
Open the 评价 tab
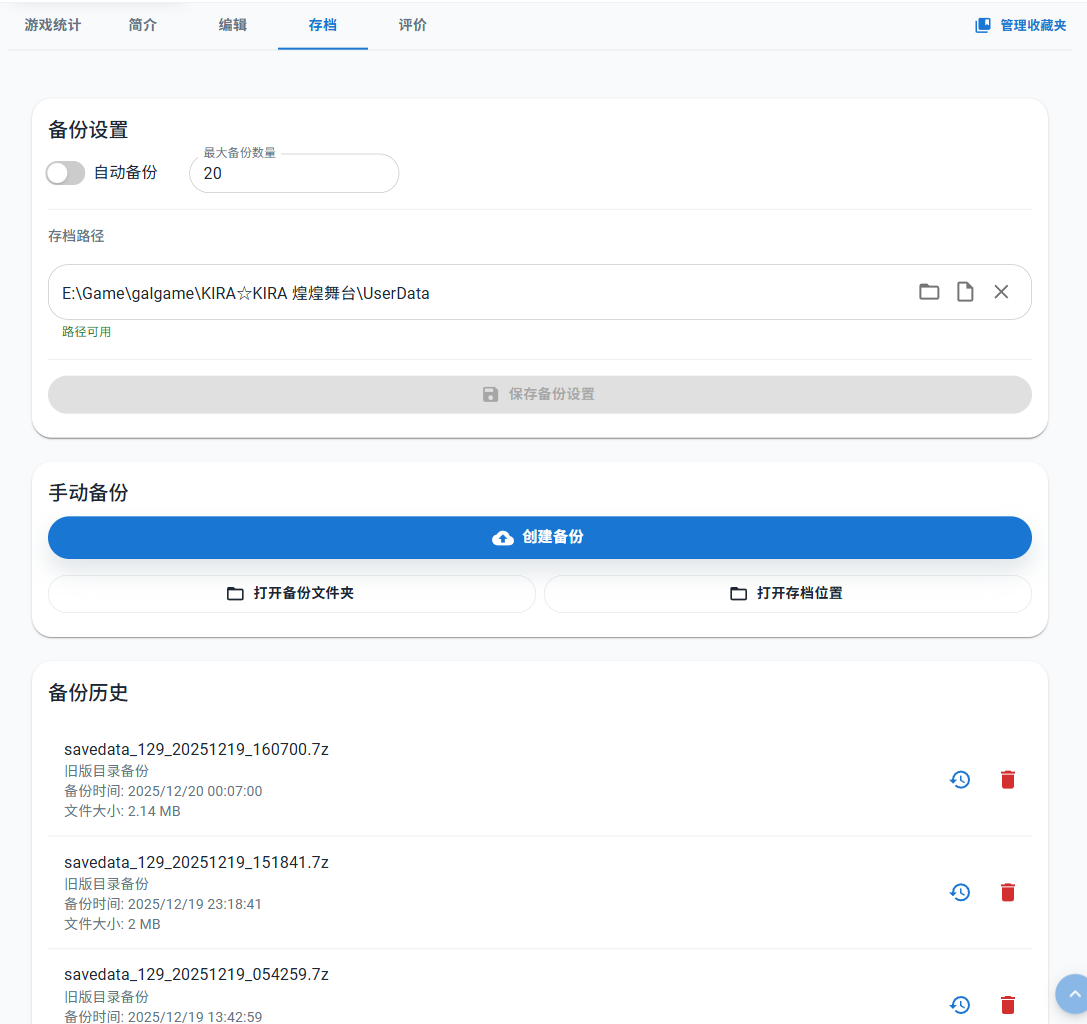tap(412, 25)
